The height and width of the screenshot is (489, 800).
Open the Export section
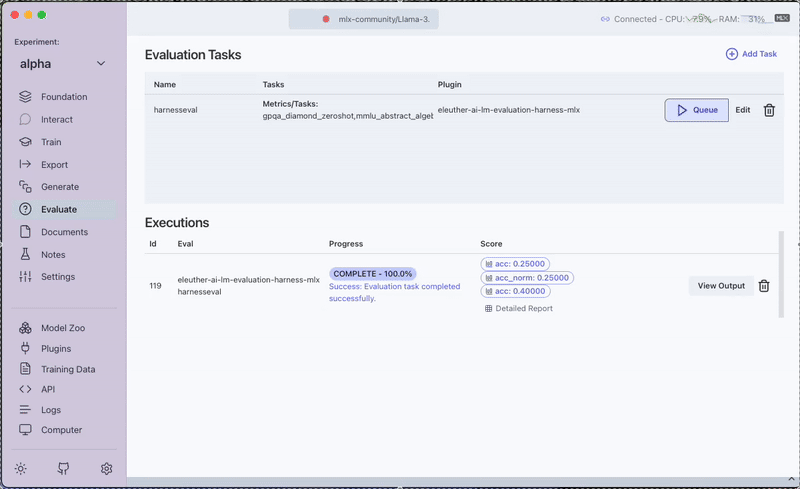(x=54, y=164)
